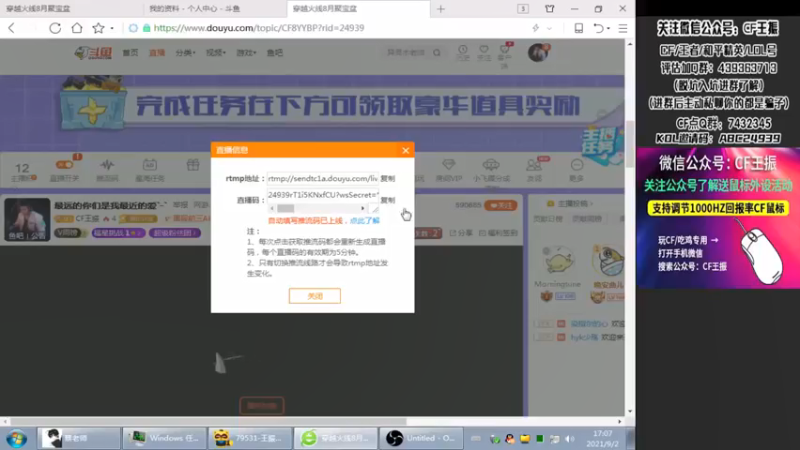This screenshot has height=450, width=800.
Task: Switch to first 穿越火线8月聚宝盆 tab
Action: pyautogui.click(x=38, y=9)
